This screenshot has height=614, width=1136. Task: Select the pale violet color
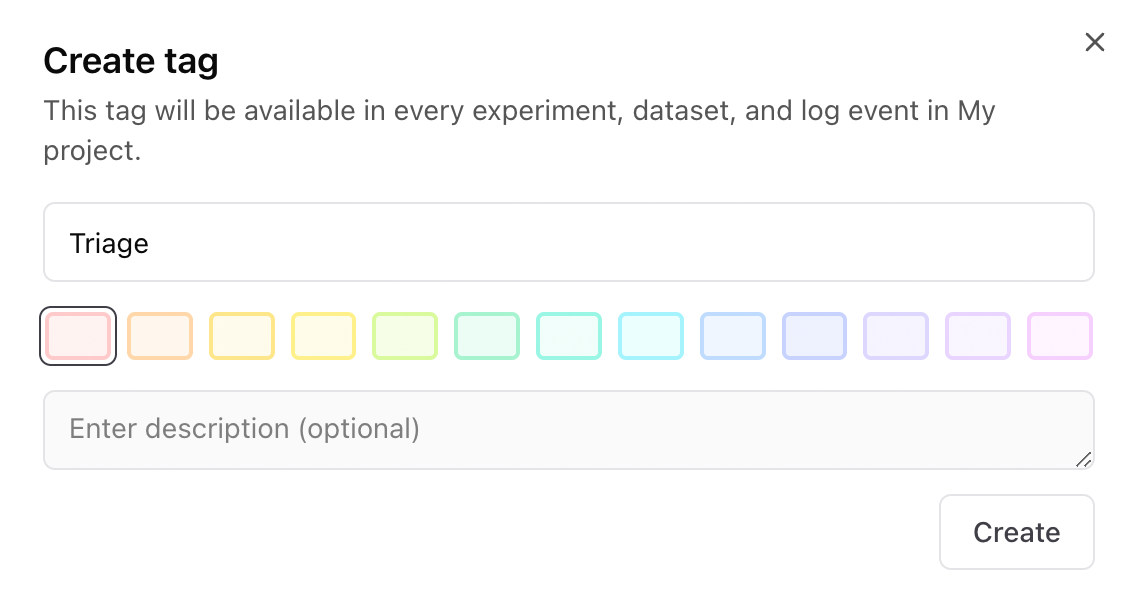tap(978, 336)
